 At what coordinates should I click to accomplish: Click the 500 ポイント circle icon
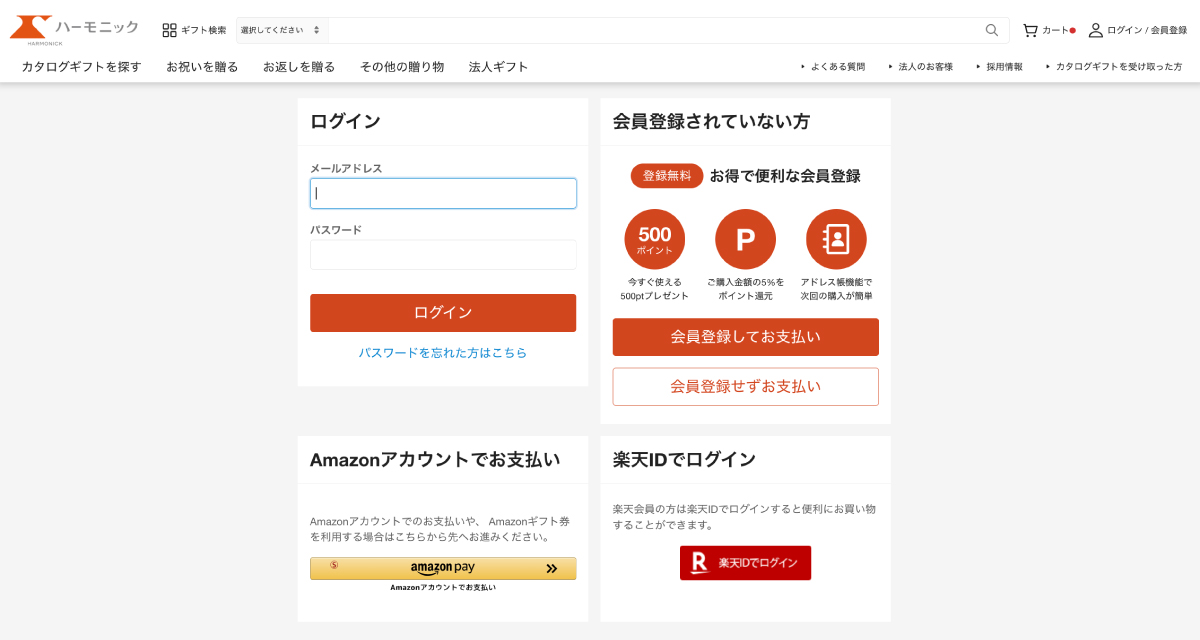[655, 239]
